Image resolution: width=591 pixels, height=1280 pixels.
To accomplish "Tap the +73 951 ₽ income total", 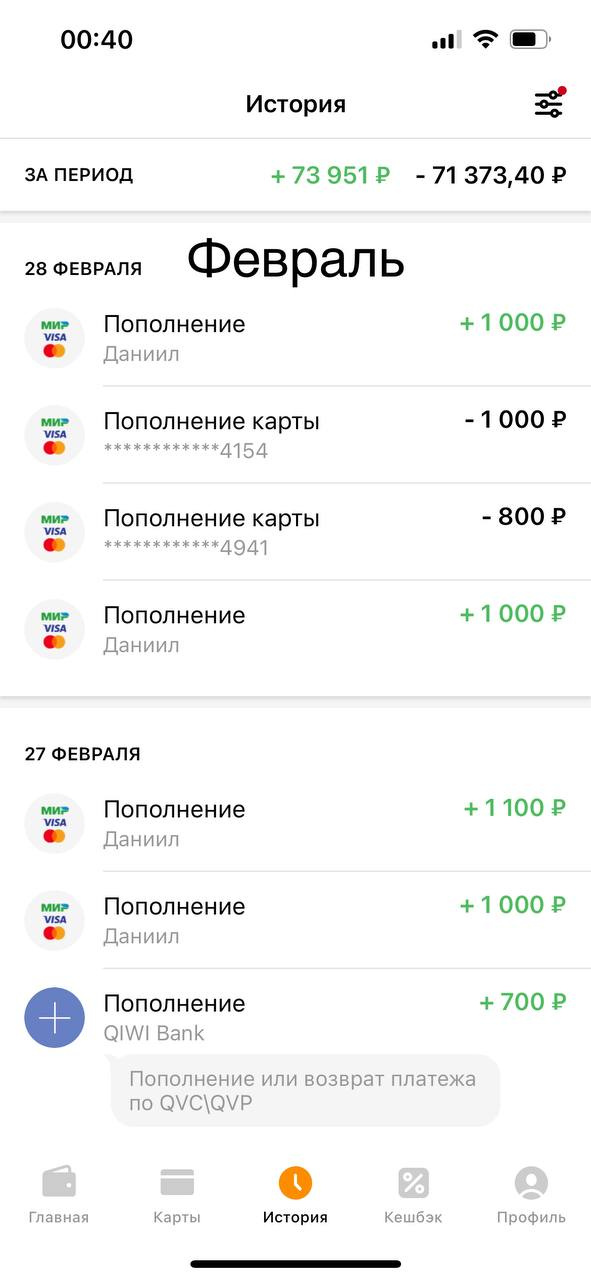I will 331,175.
